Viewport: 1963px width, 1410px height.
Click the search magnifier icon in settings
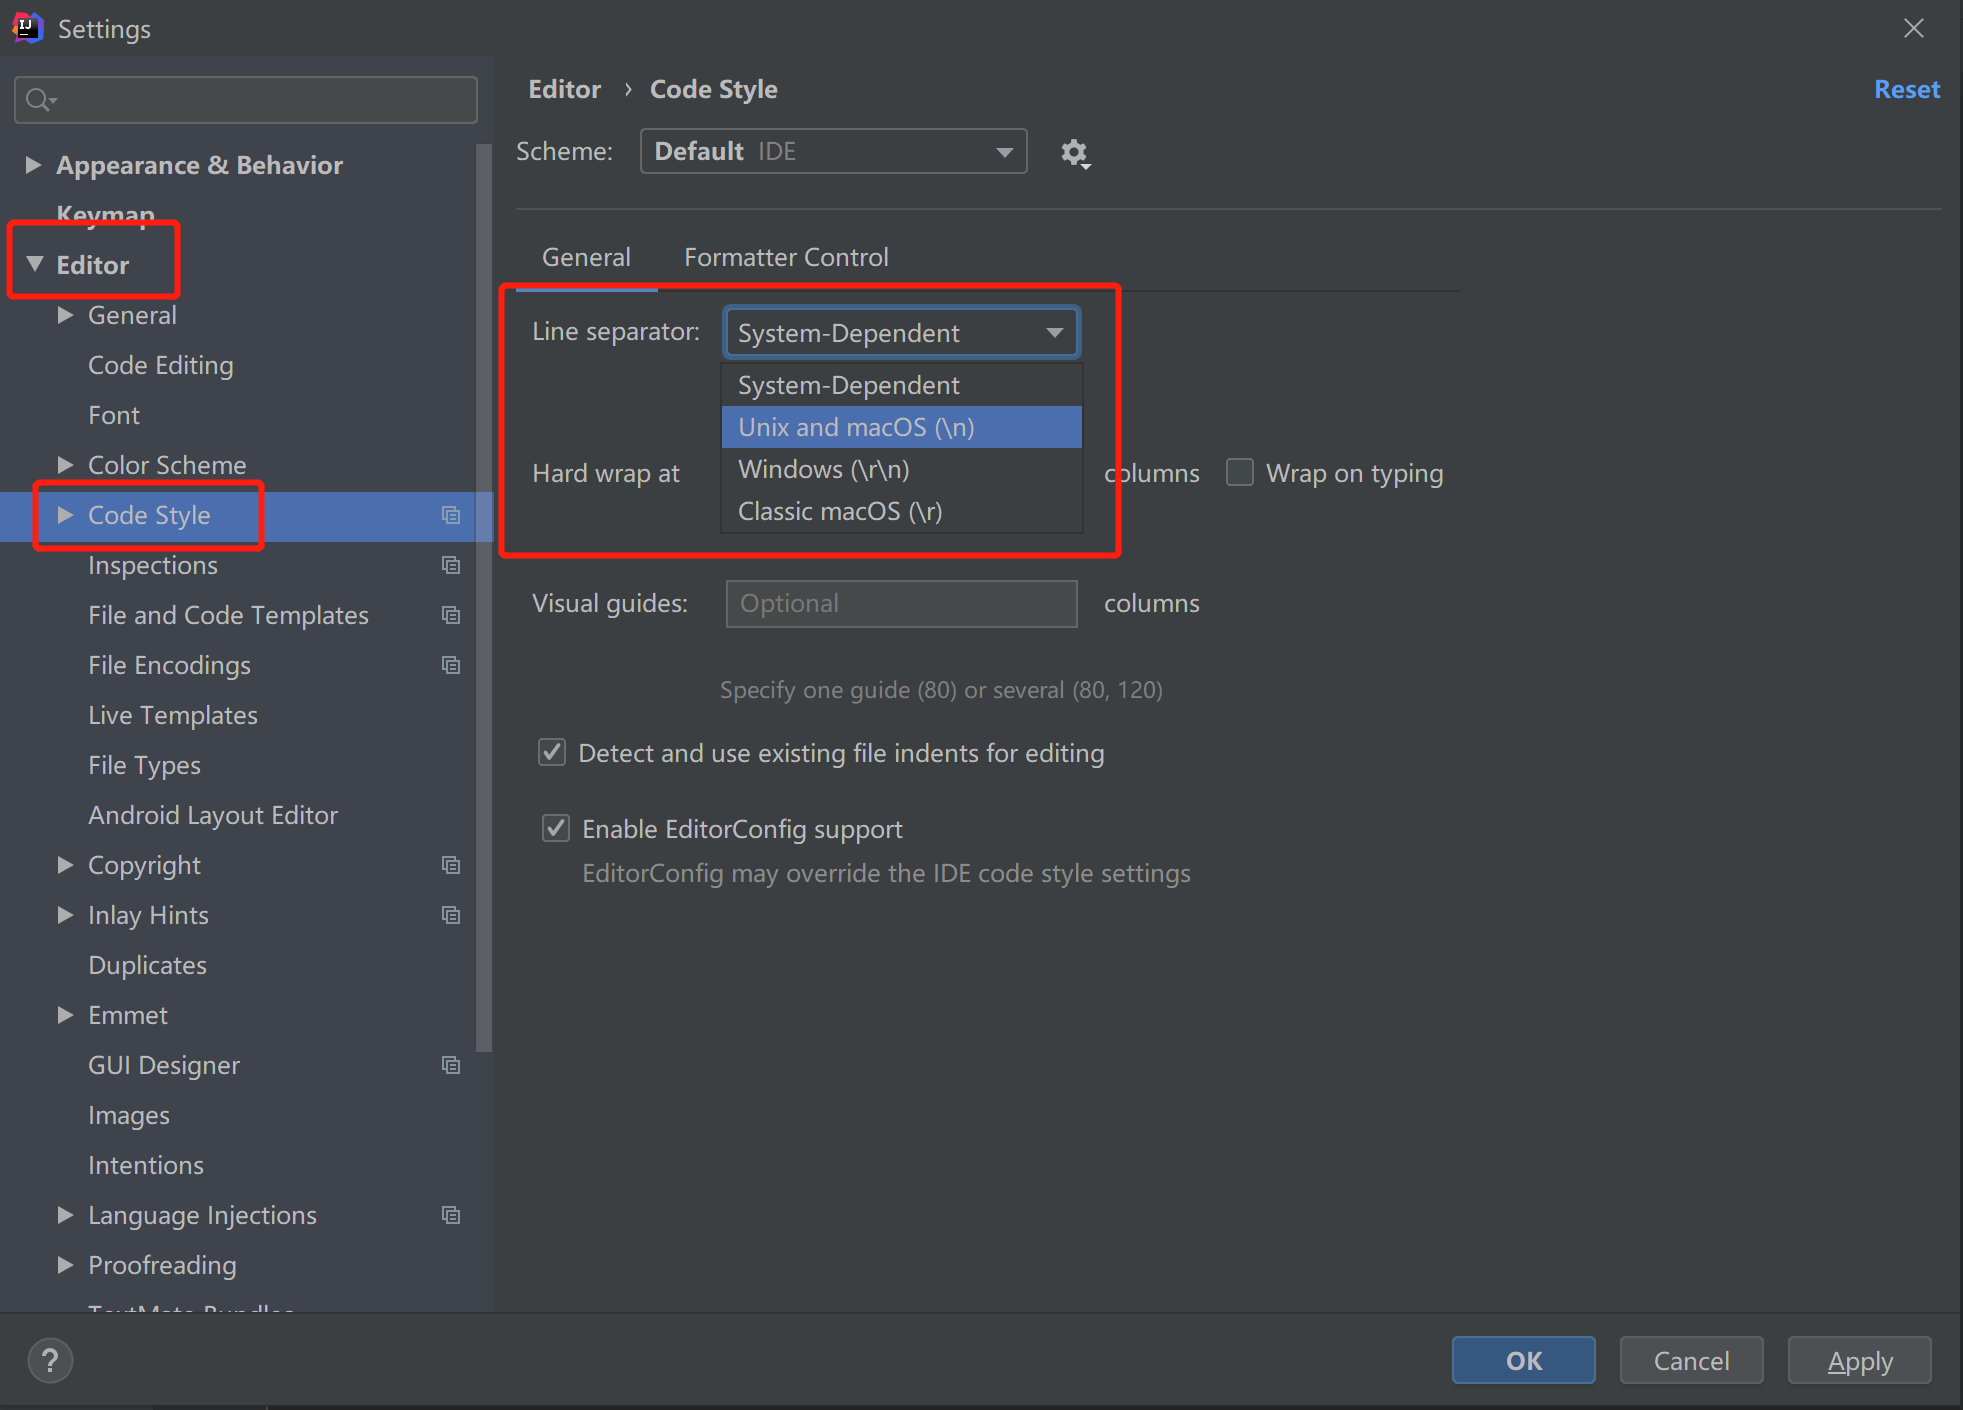[x=40, y=100]
